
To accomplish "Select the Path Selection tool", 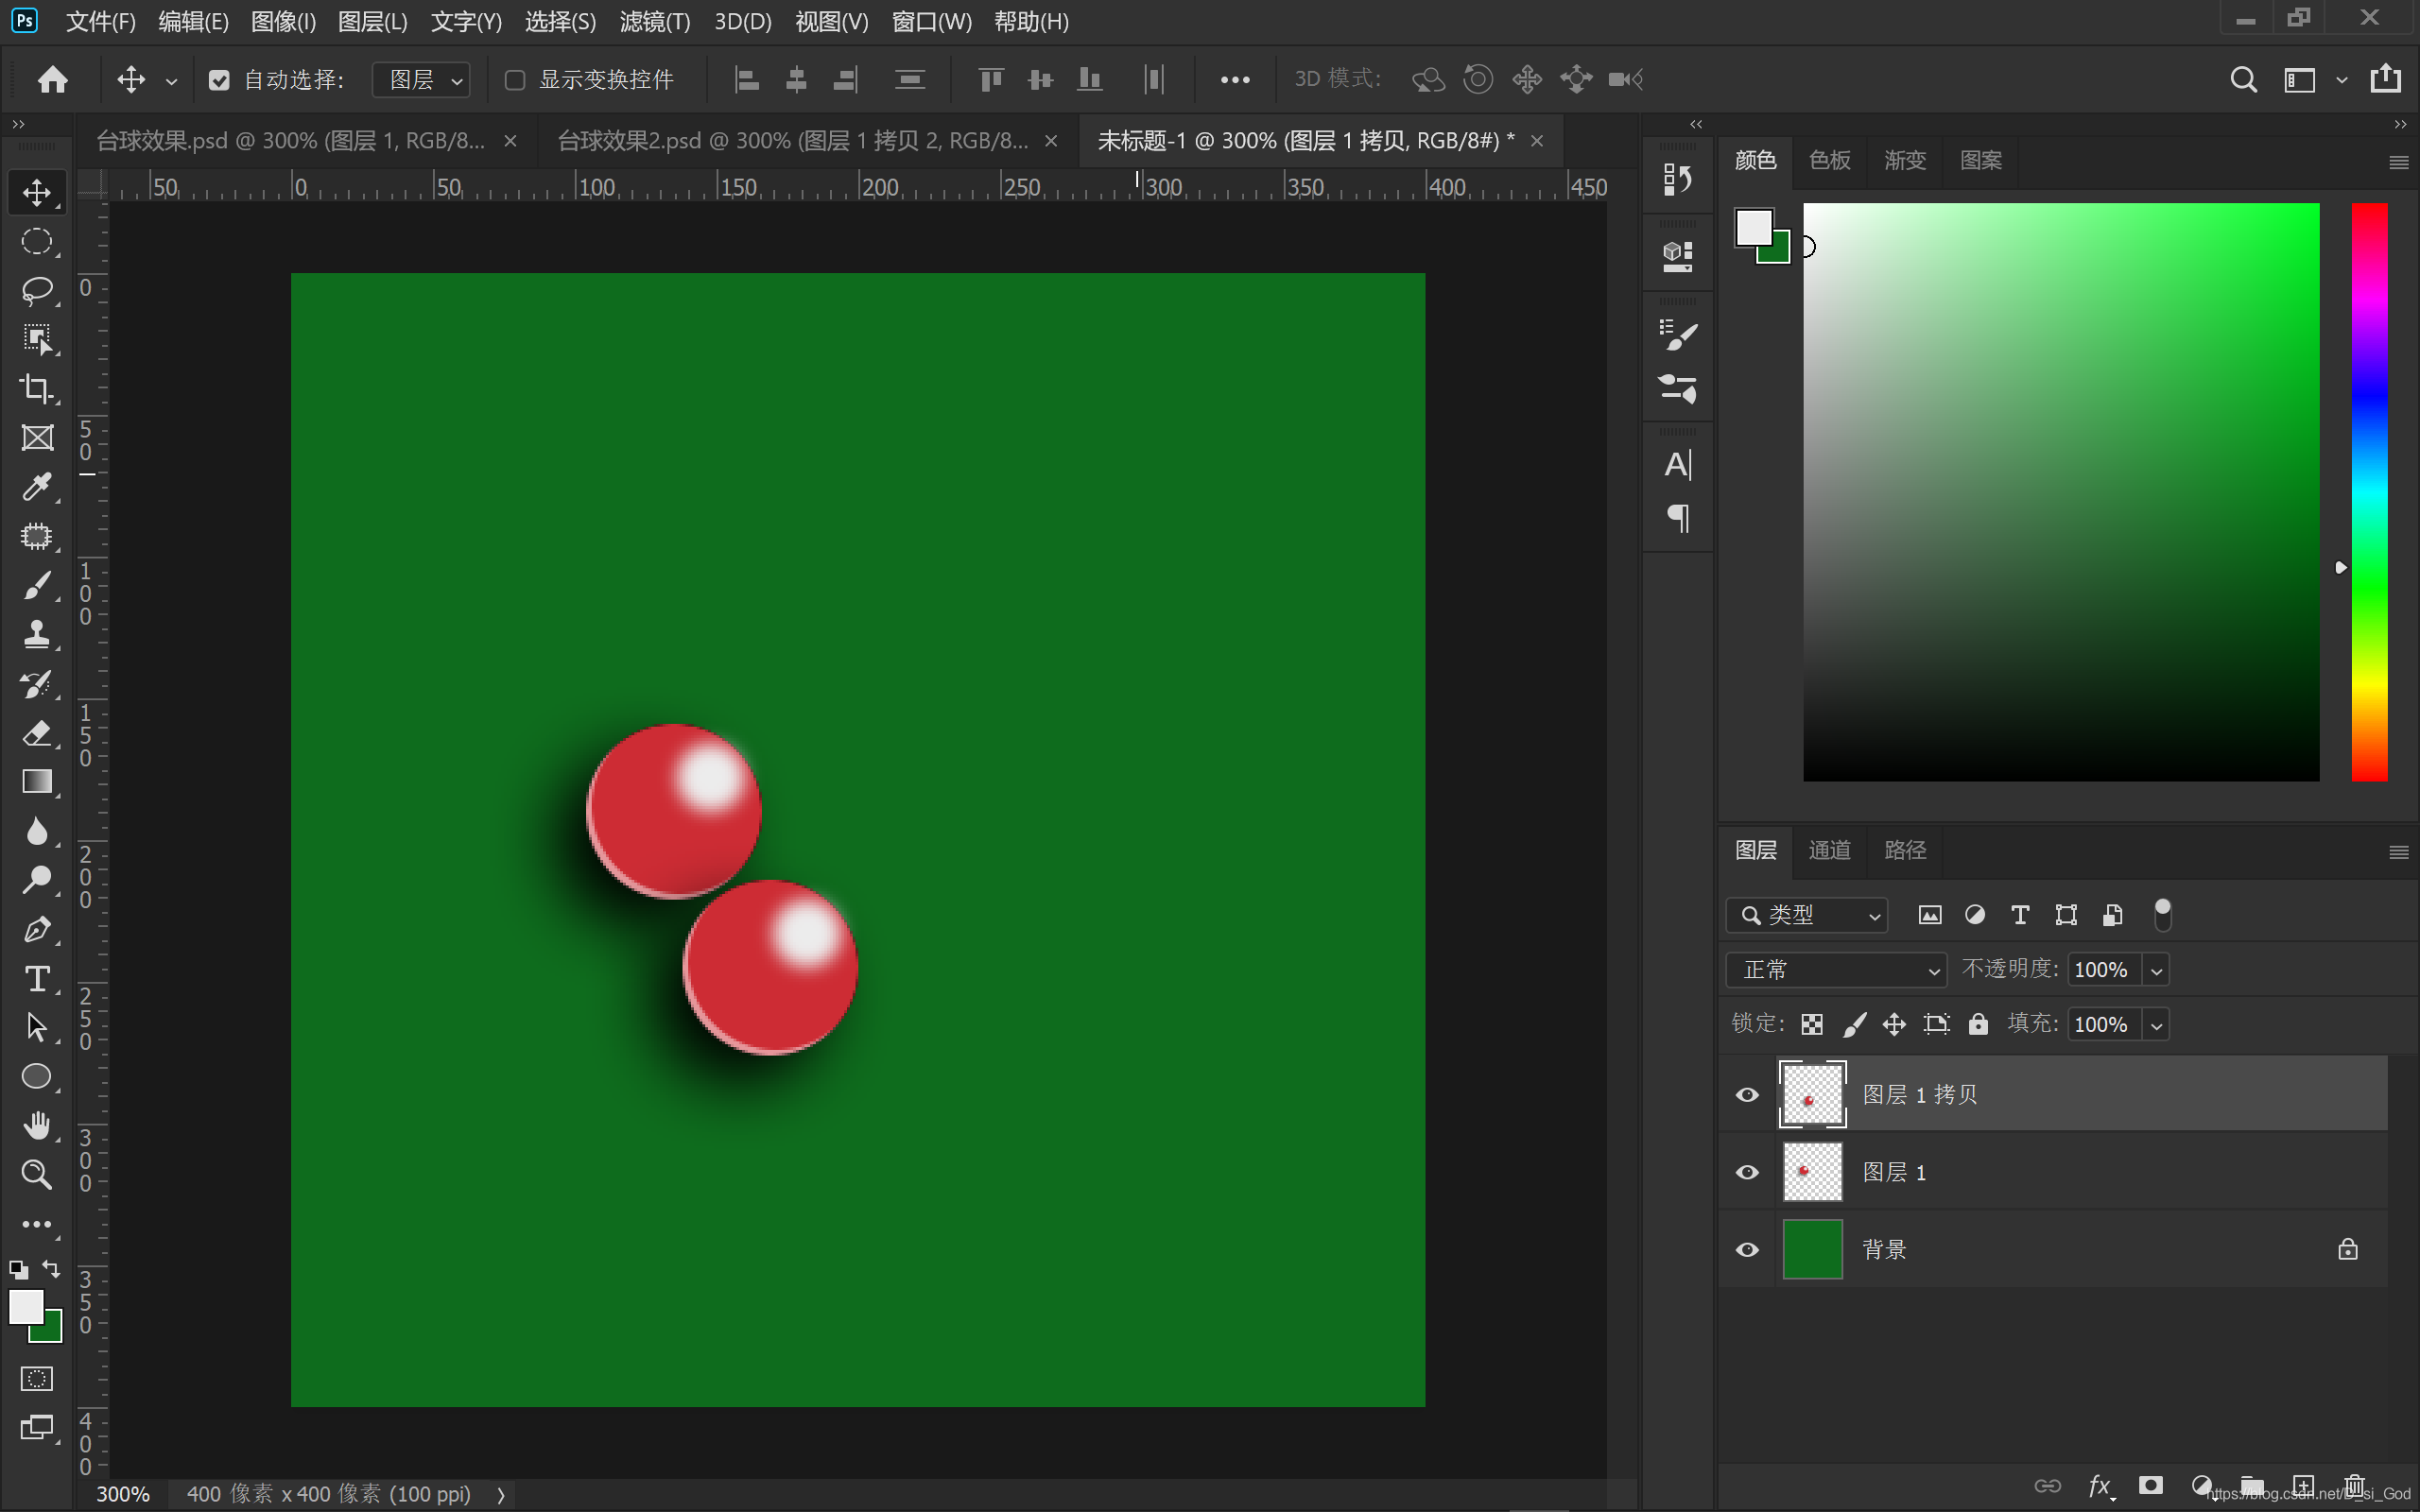I will pos(37,1027).
